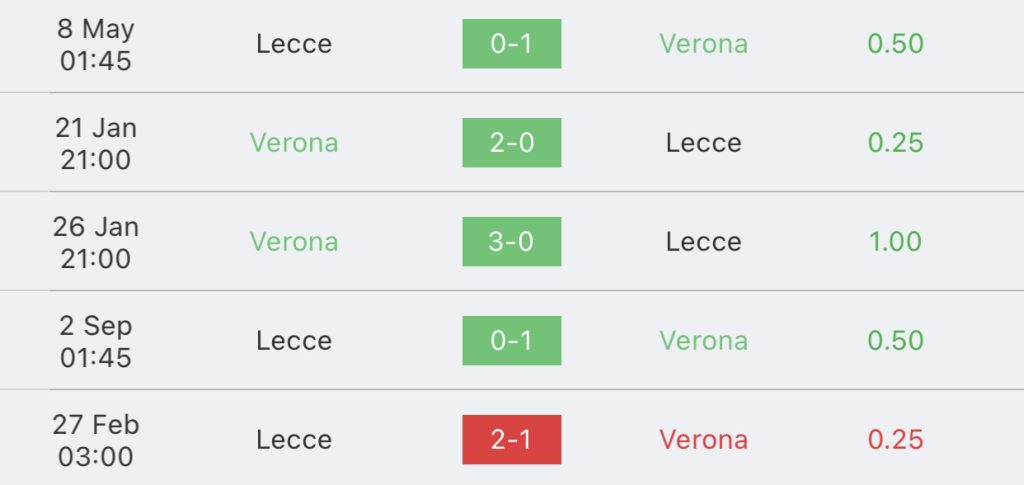This screenshot has width=1024, height=485.
Task: Open the 3-0 score on 26 Jan
Action: pyautogui.click(x=511, y=242)
